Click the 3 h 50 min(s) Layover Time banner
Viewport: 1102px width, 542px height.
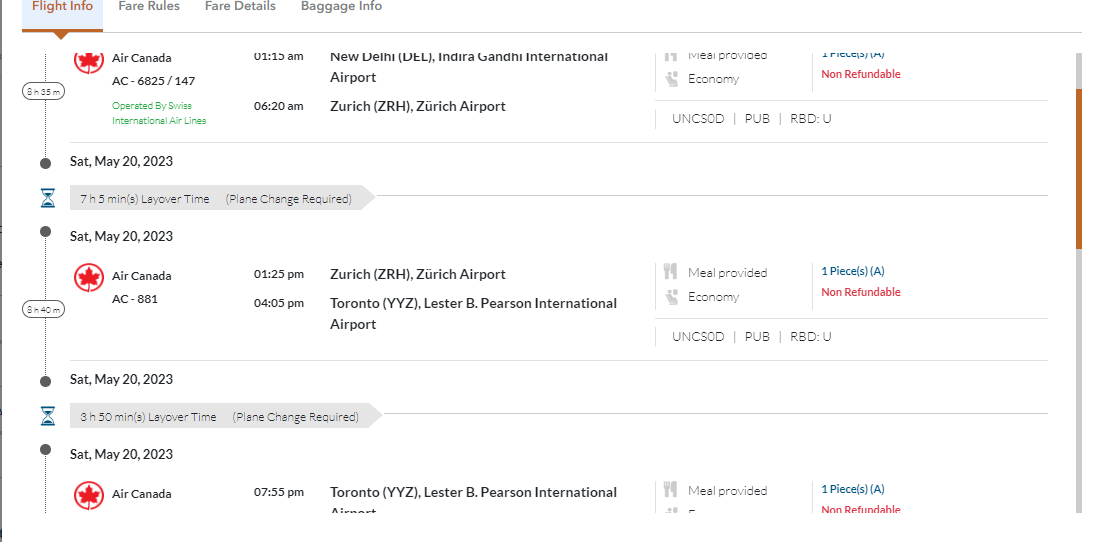pyautogui.click(x=219, y=417)
